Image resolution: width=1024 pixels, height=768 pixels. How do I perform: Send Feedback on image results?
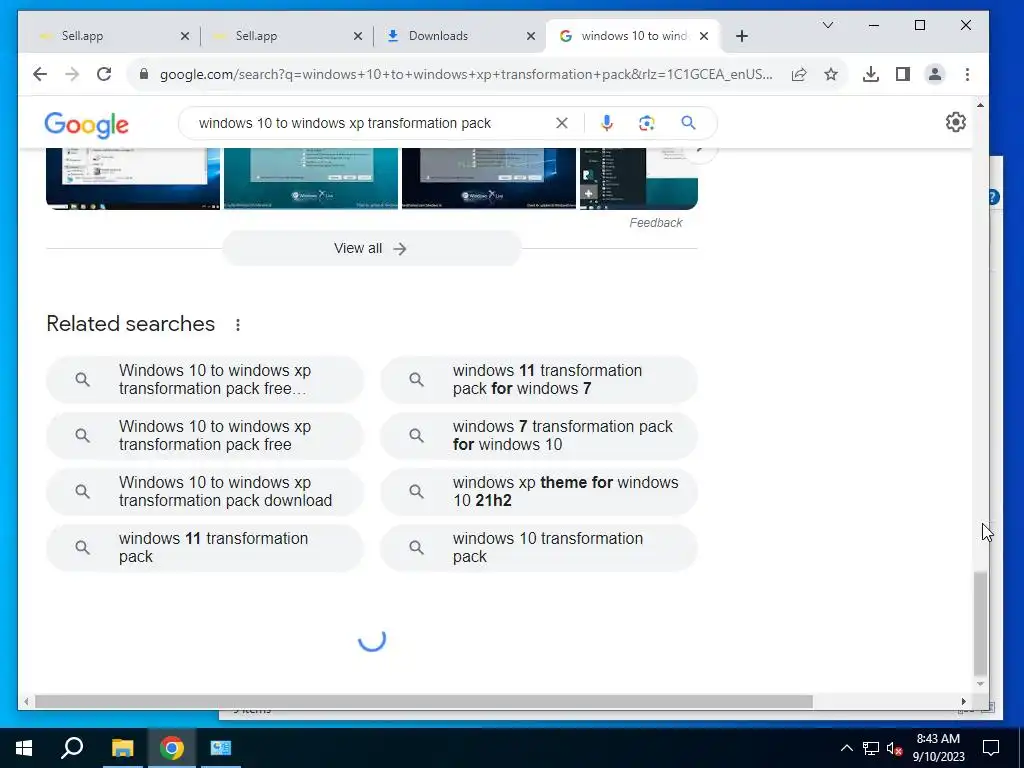pos(656,223)
